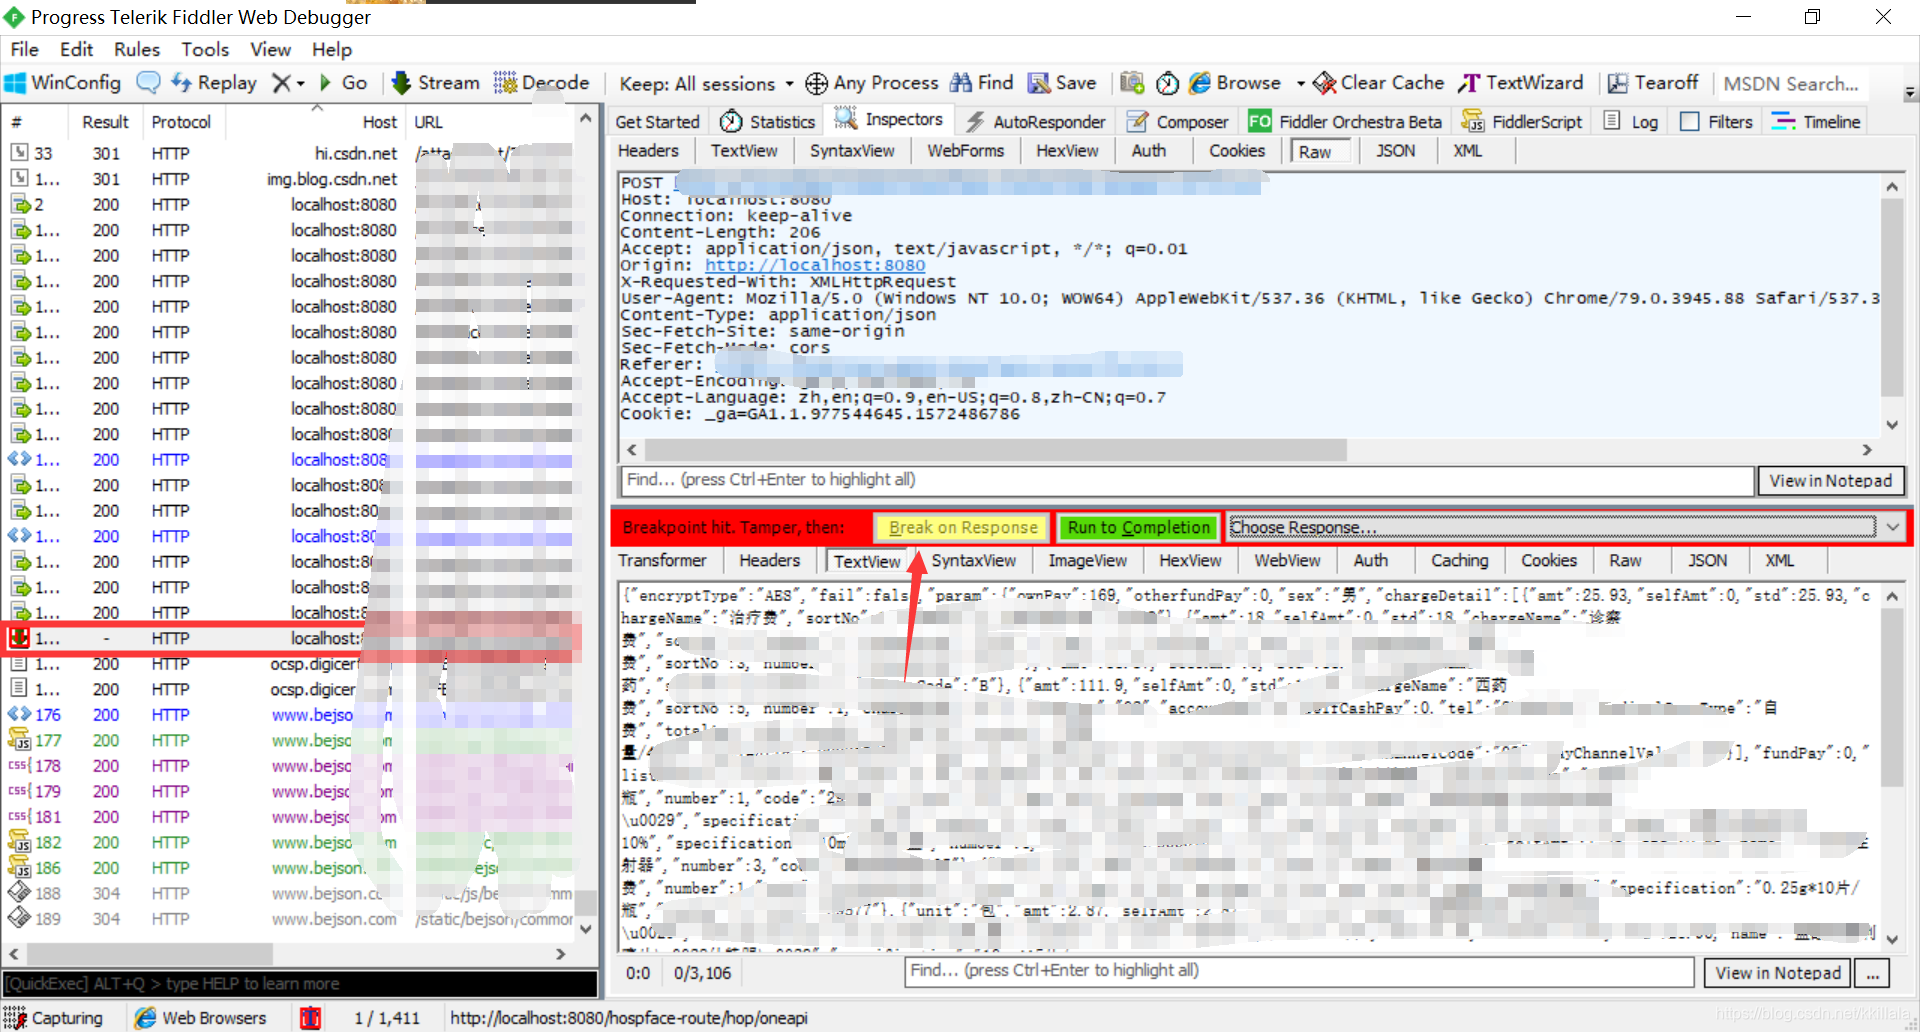Image resolution: width=1920 pixels, height=1032 pixels.
Task: Open the Log tab
Action: pos(1631,121)
